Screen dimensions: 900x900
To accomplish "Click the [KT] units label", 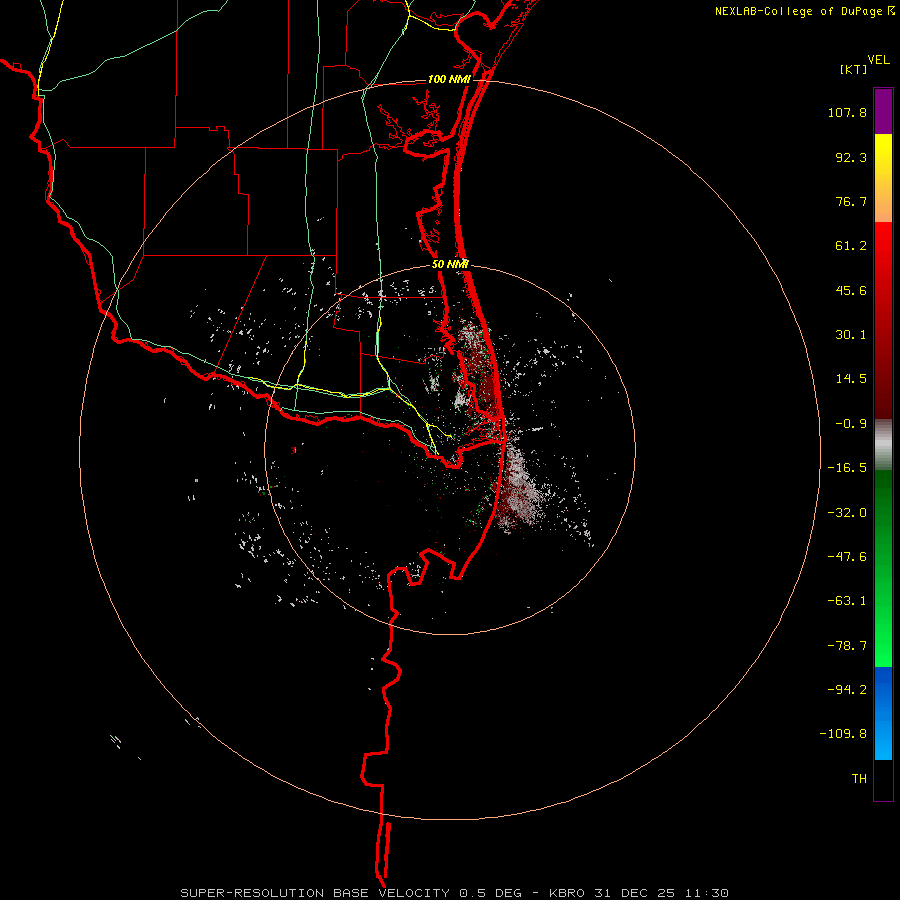I will [854, 69].
